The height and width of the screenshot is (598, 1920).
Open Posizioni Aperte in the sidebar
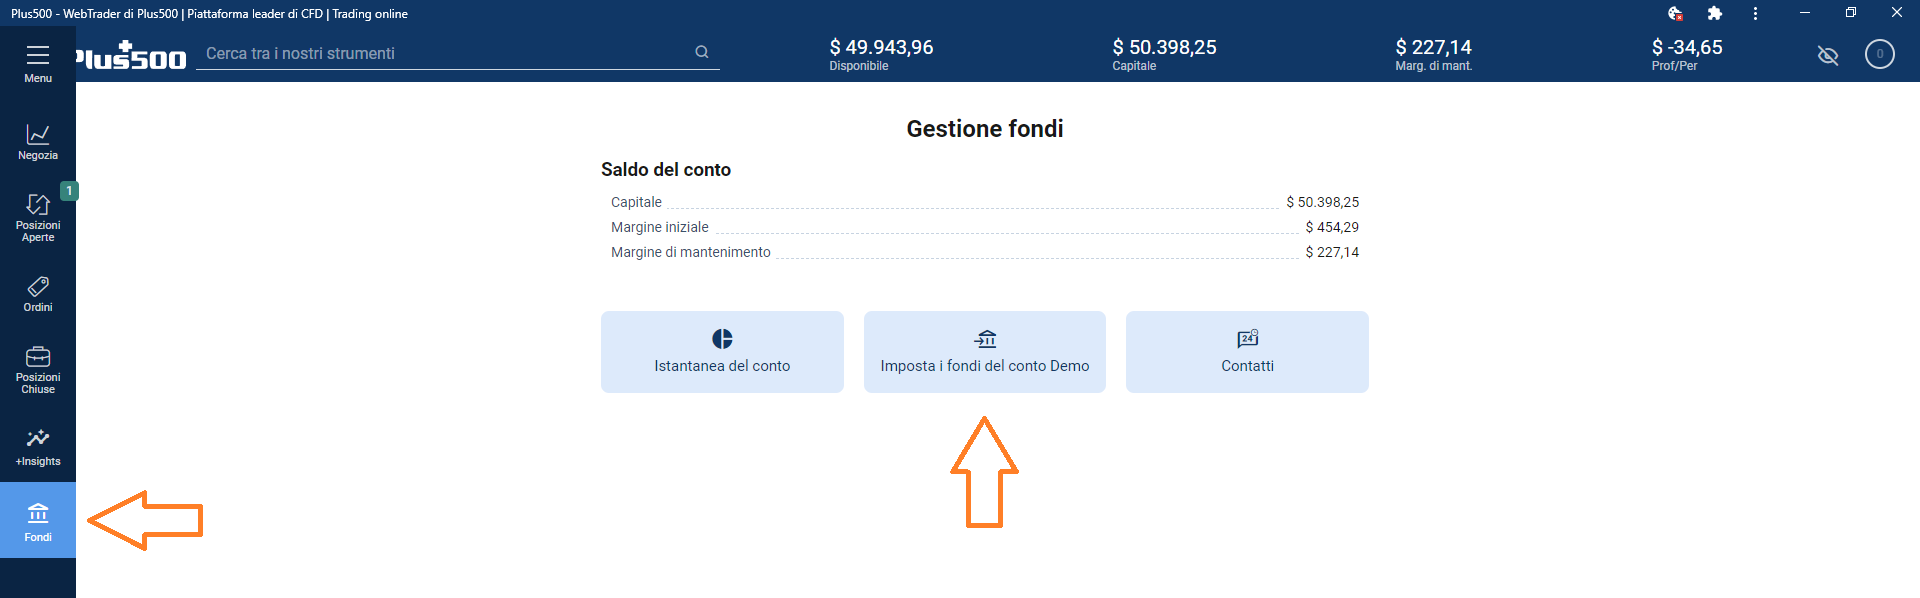click(38, 218)
